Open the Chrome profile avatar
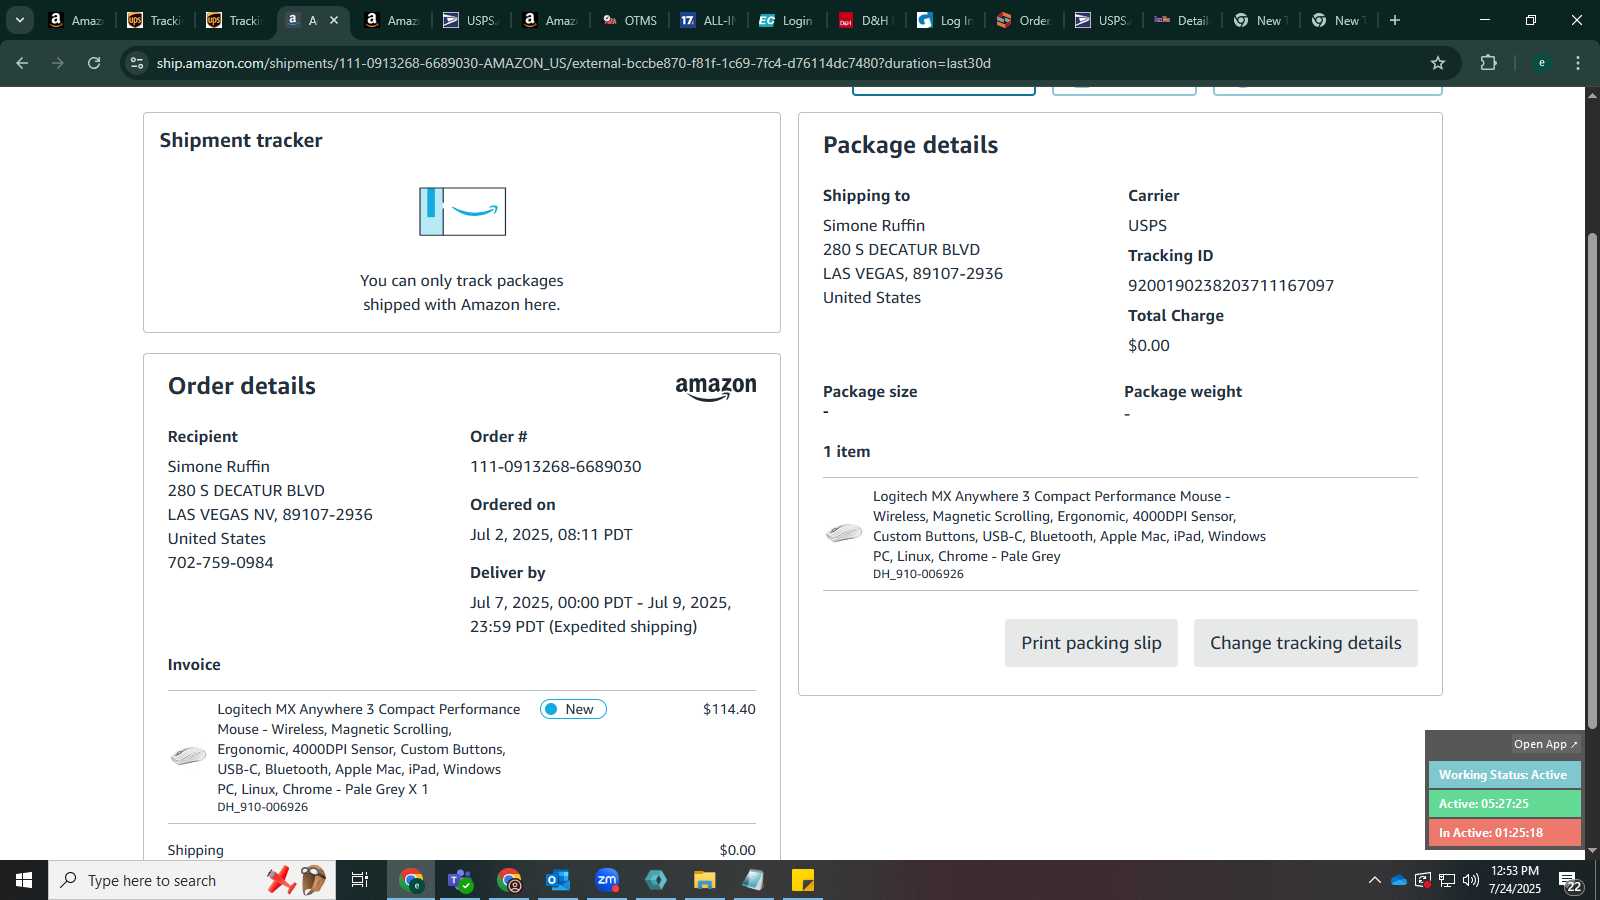This screenshot has width=1600, height=900. [1542, 63]
